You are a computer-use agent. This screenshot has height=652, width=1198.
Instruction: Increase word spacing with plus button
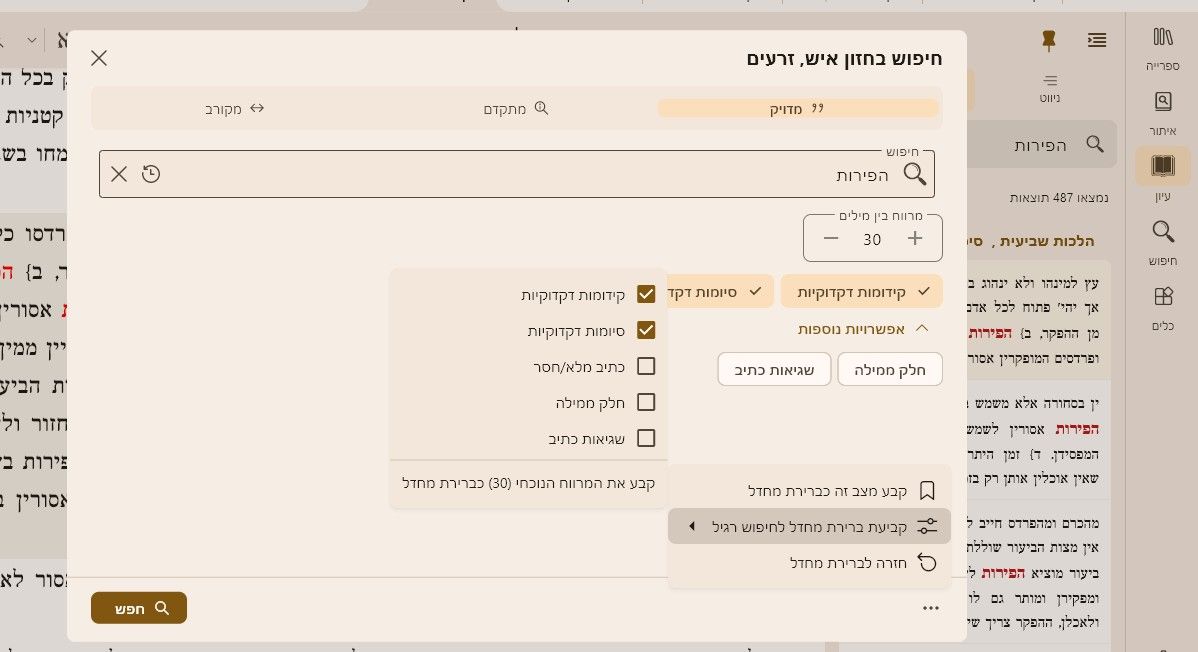(x=915, y=238)
